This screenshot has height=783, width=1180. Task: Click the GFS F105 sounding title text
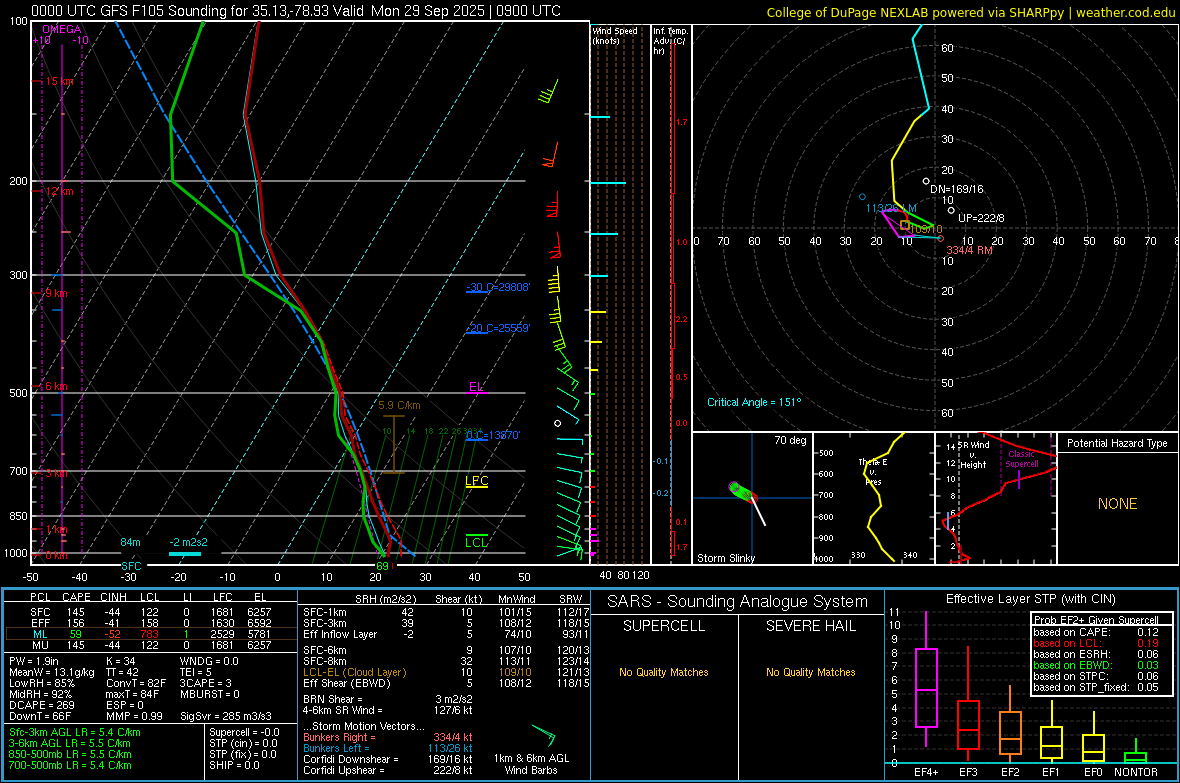click(296, 11)
